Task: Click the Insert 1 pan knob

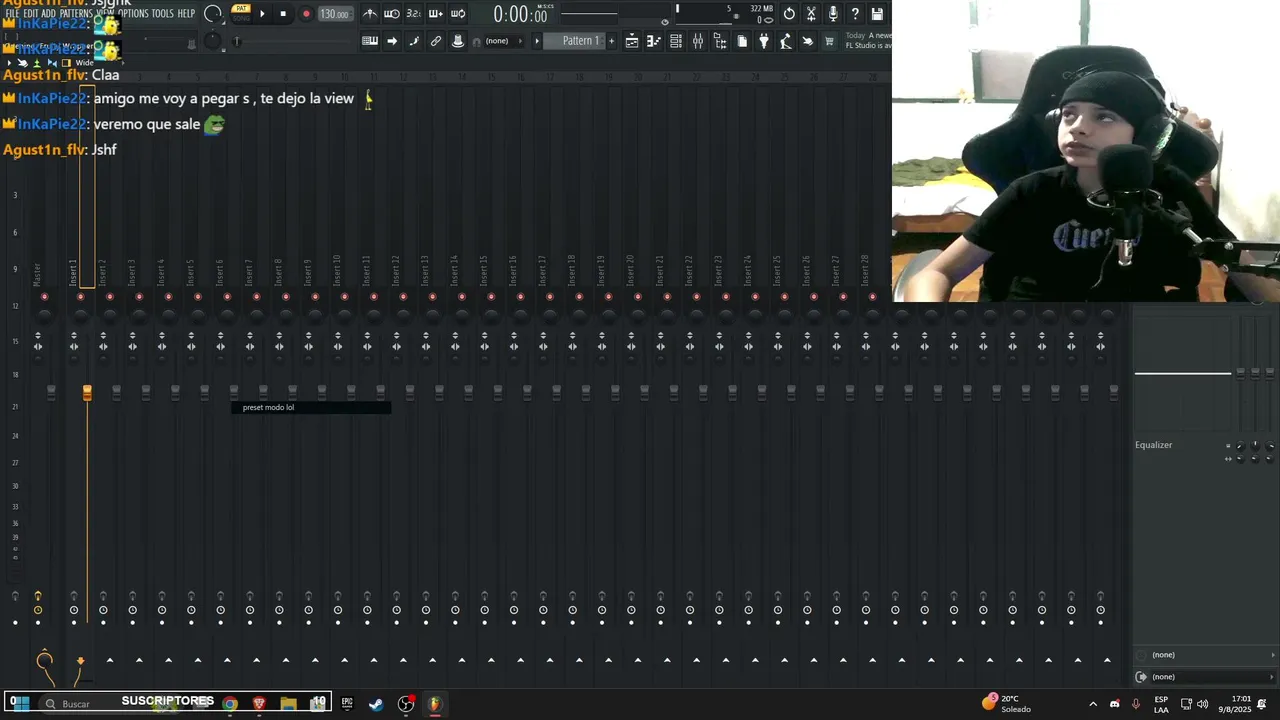Action: tap(81, 314)
